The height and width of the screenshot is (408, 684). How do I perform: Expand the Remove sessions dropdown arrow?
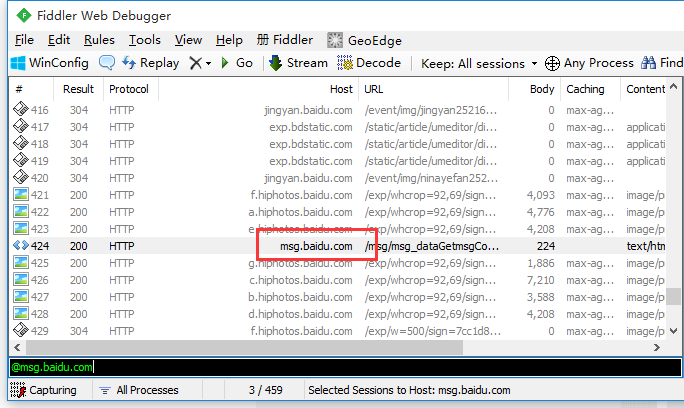pos(209,64)
